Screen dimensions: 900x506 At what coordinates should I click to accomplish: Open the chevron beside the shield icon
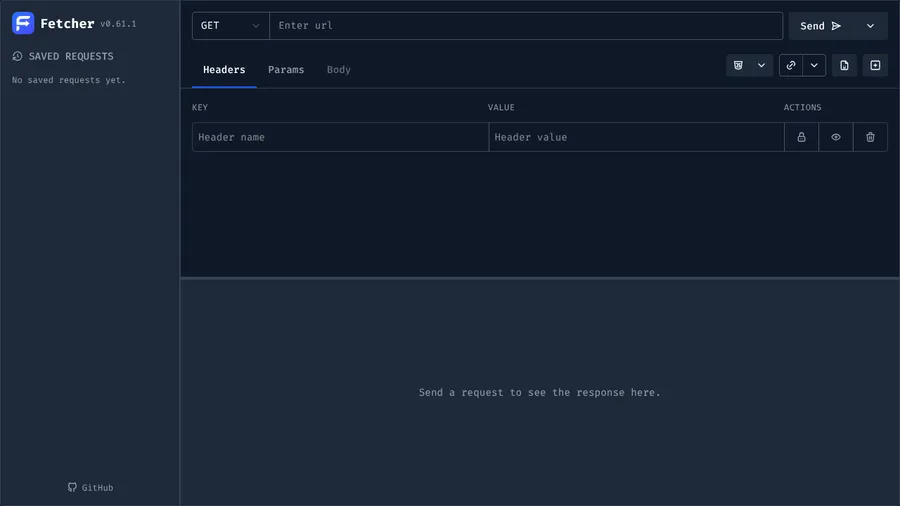click(x=761, y=65)
